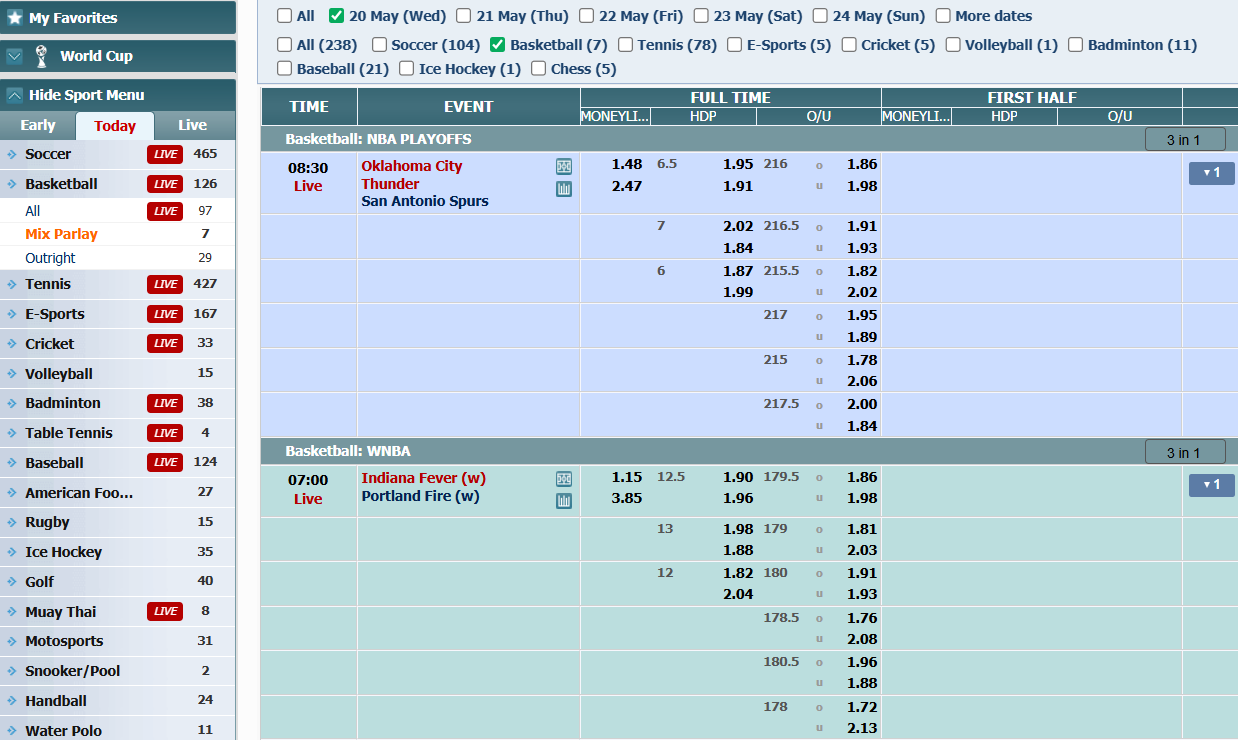Open the match tracker icon for Oklahoma City Thunder
The width and height of the screenshot is (1238, 740).
(564, 167)
